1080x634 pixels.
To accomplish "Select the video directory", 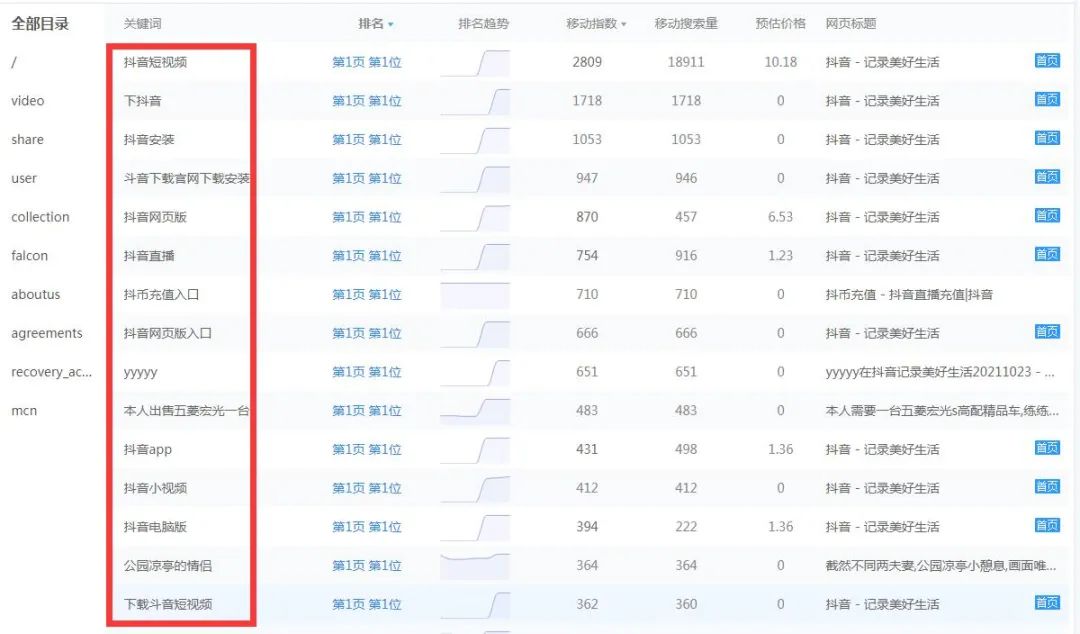I will point(28,101).
